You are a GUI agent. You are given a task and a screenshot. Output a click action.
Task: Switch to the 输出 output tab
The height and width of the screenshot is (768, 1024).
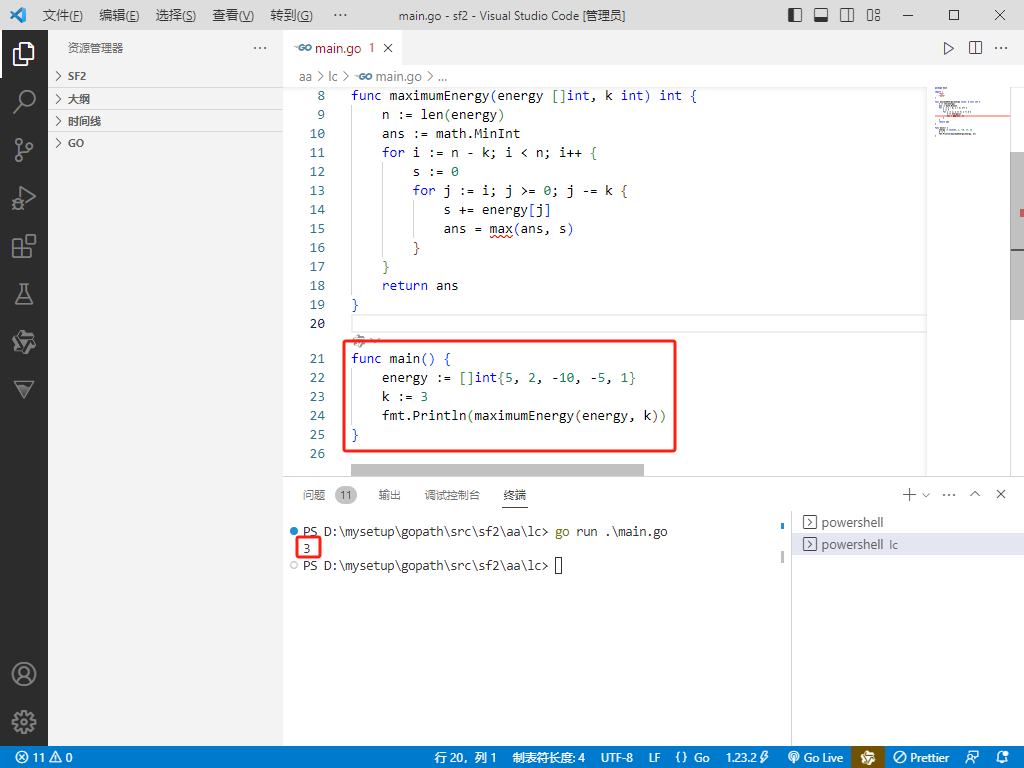click(389, 495)
